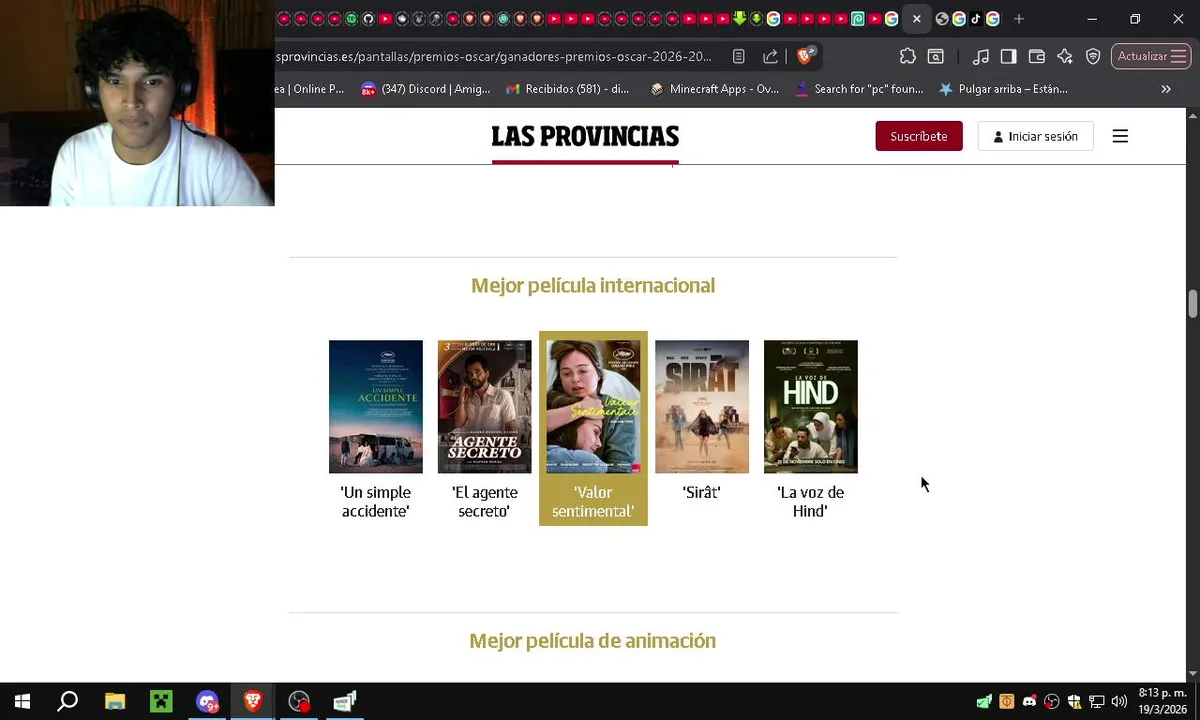This screenshot has width=1200, height=720.
Task: Open a new browser tab with plus
Action: click(x=1019, y=19)
